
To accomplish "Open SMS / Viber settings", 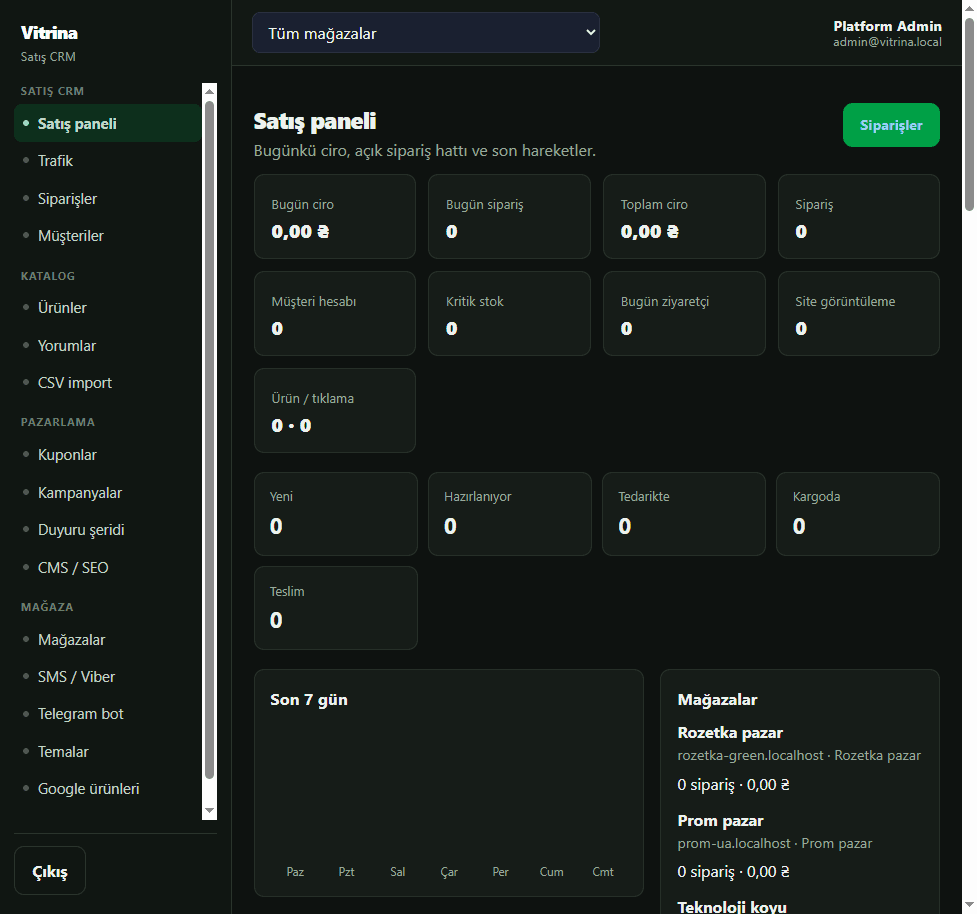I will 107,677.
